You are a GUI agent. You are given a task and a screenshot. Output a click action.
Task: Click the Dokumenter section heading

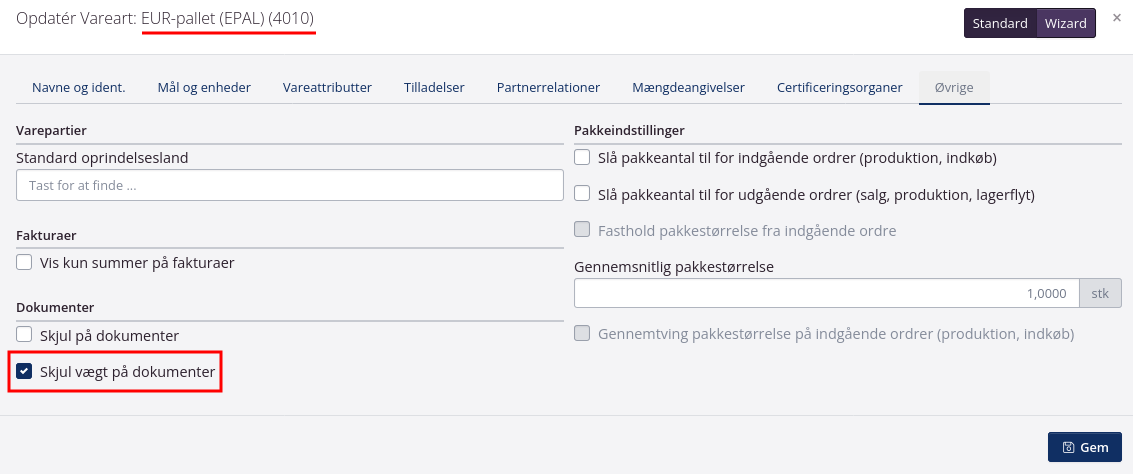(56, 307)
